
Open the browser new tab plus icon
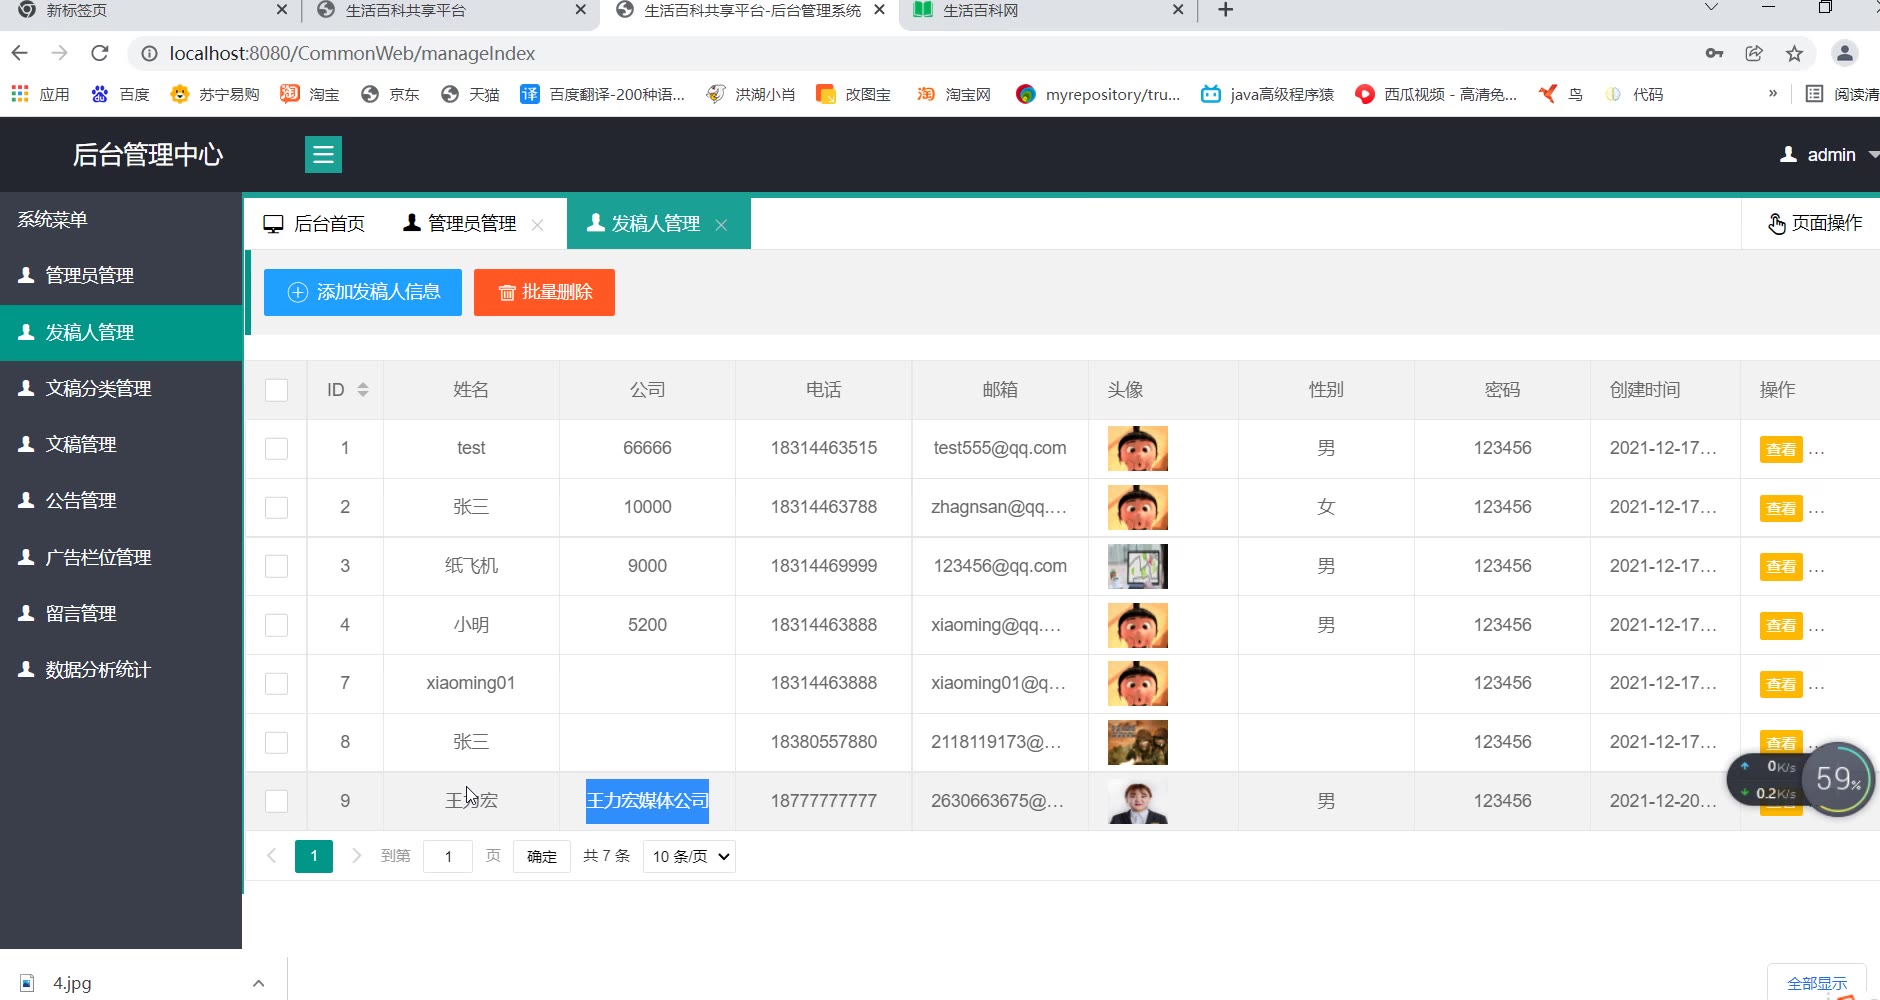(x=1225, y=10)
